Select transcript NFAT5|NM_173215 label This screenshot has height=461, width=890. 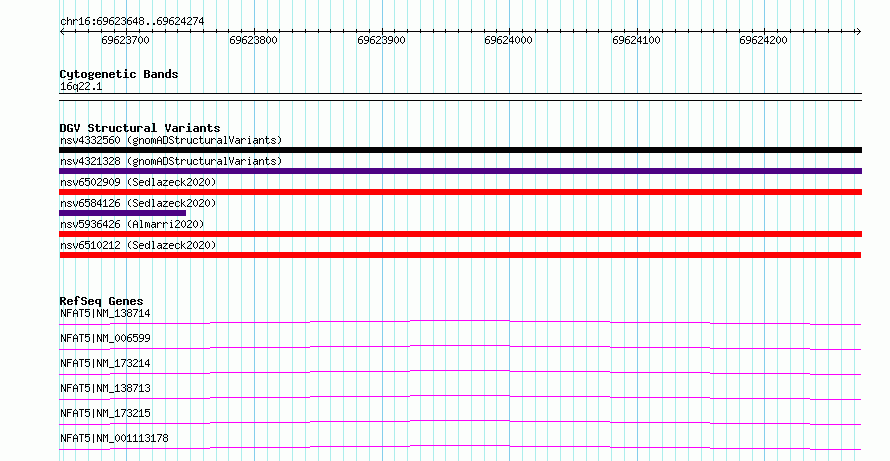point(105,413)
